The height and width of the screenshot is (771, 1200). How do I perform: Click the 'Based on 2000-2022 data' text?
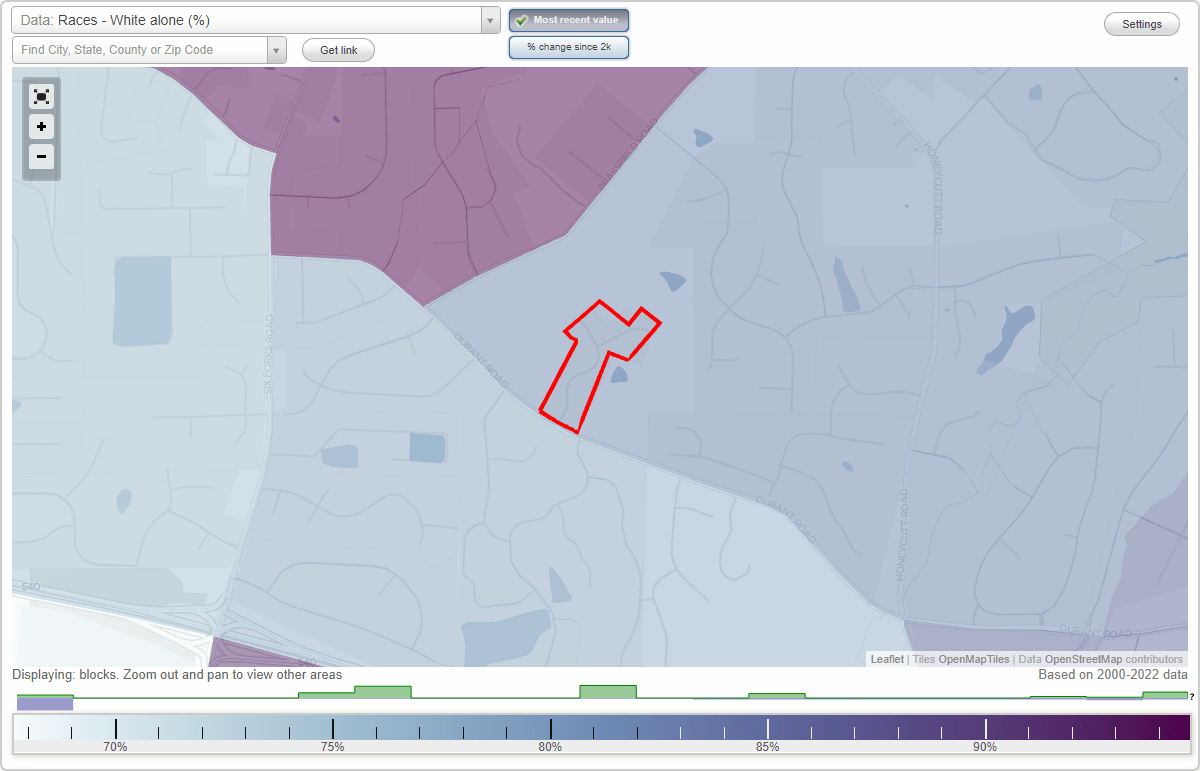pyautogui.click(x=1113, y=675)
